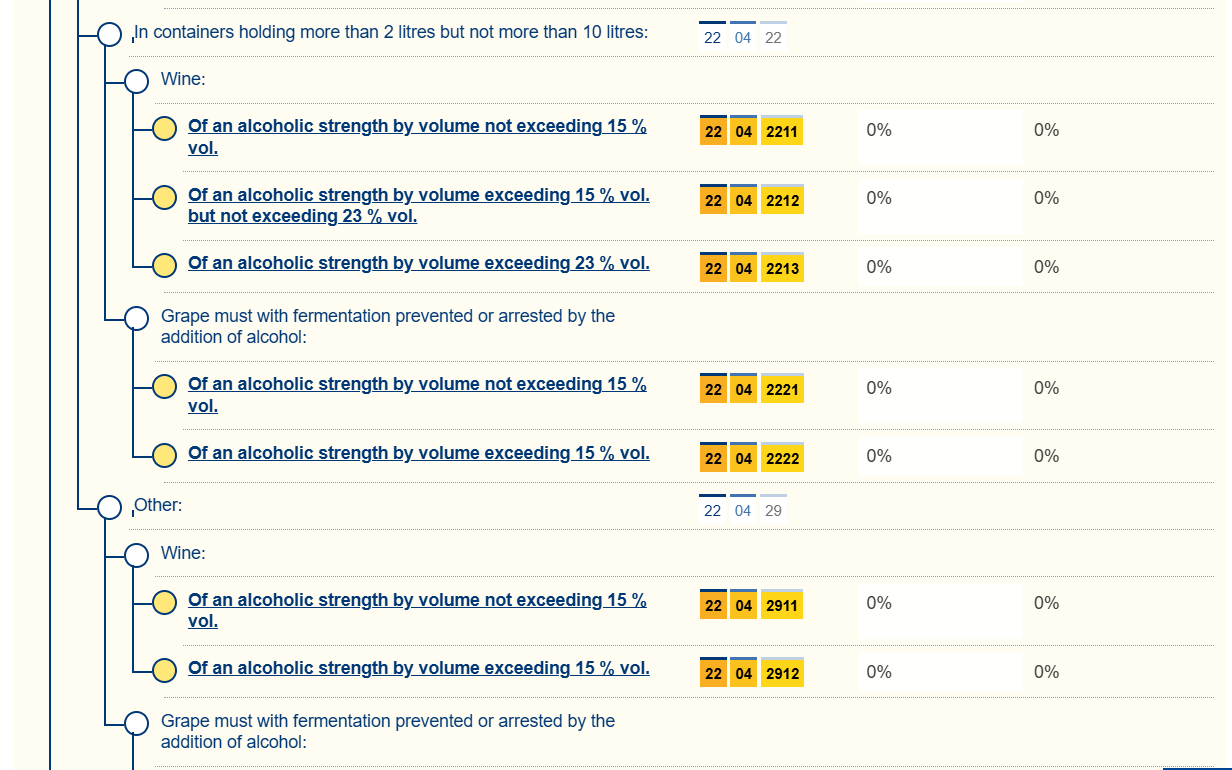Image resolution: width=1232 pixels, height=770 pixels.
Task: Select the 2211 commodity code badge
Action: click(782, 131)
